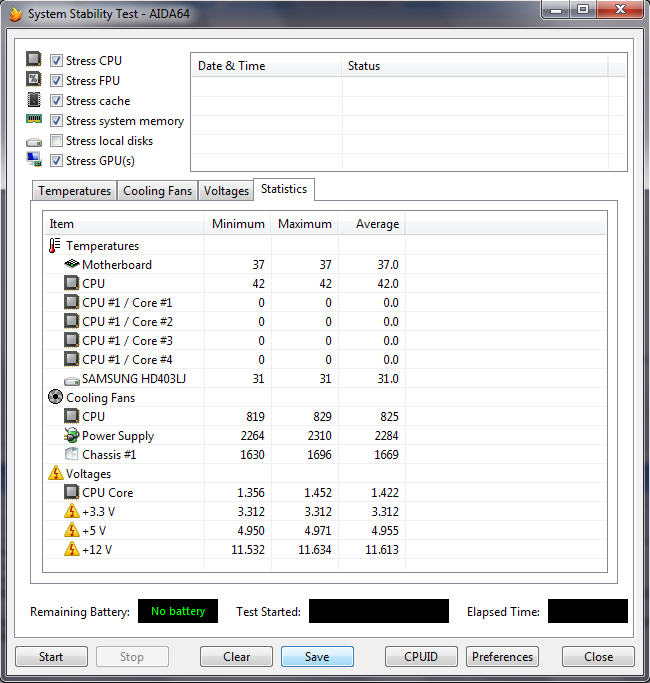Select the Voltages tab
This screenshot has width=650, height=683.
click(x=226, y=191)
